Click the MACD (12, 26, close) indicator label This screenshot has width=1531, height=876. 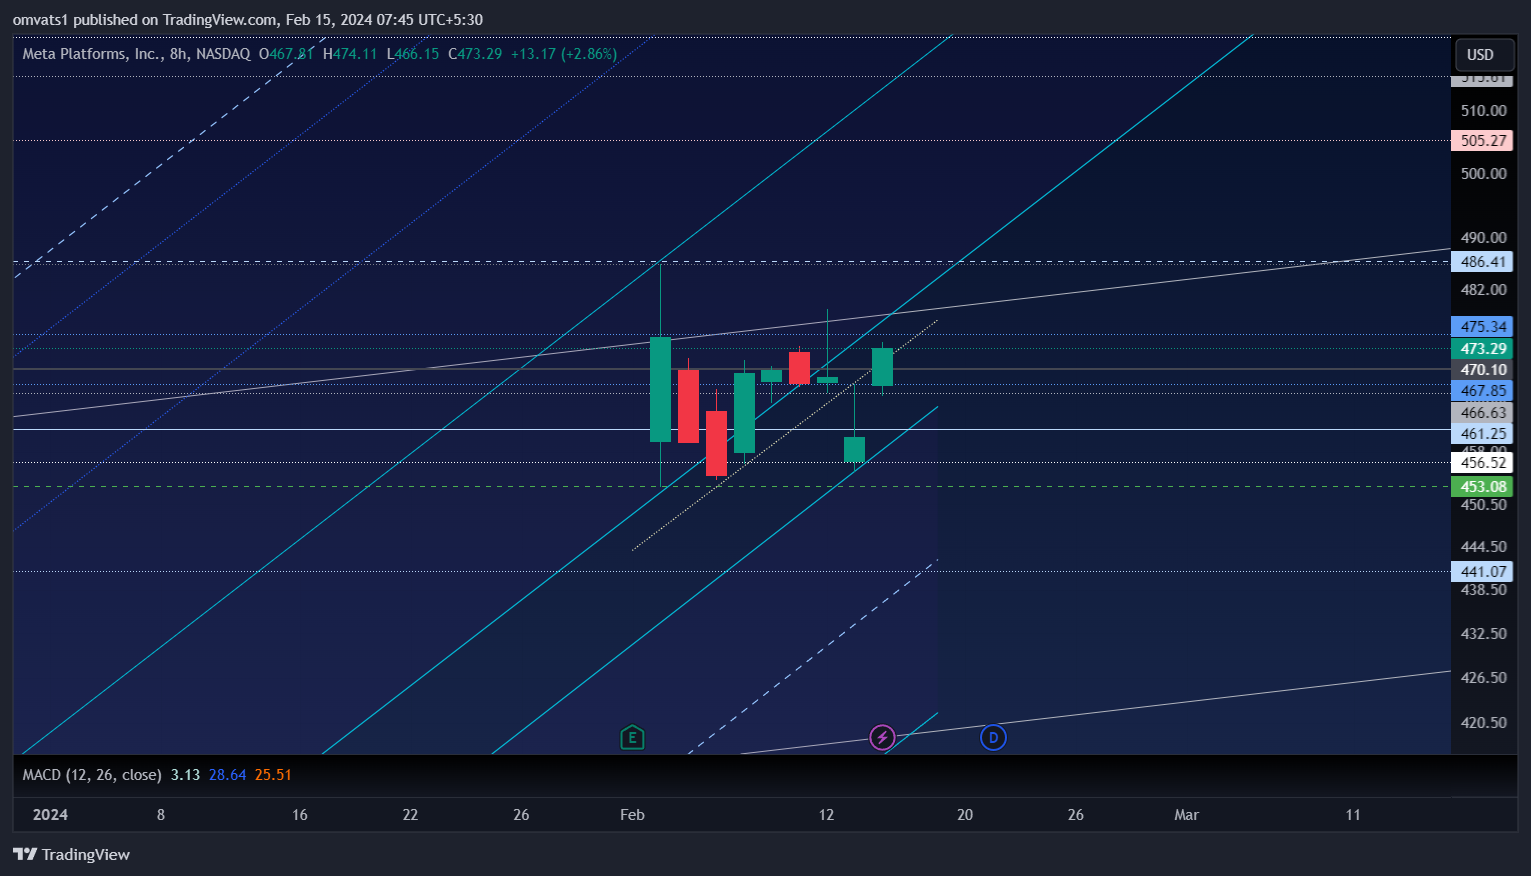click(x=92, y=775)
